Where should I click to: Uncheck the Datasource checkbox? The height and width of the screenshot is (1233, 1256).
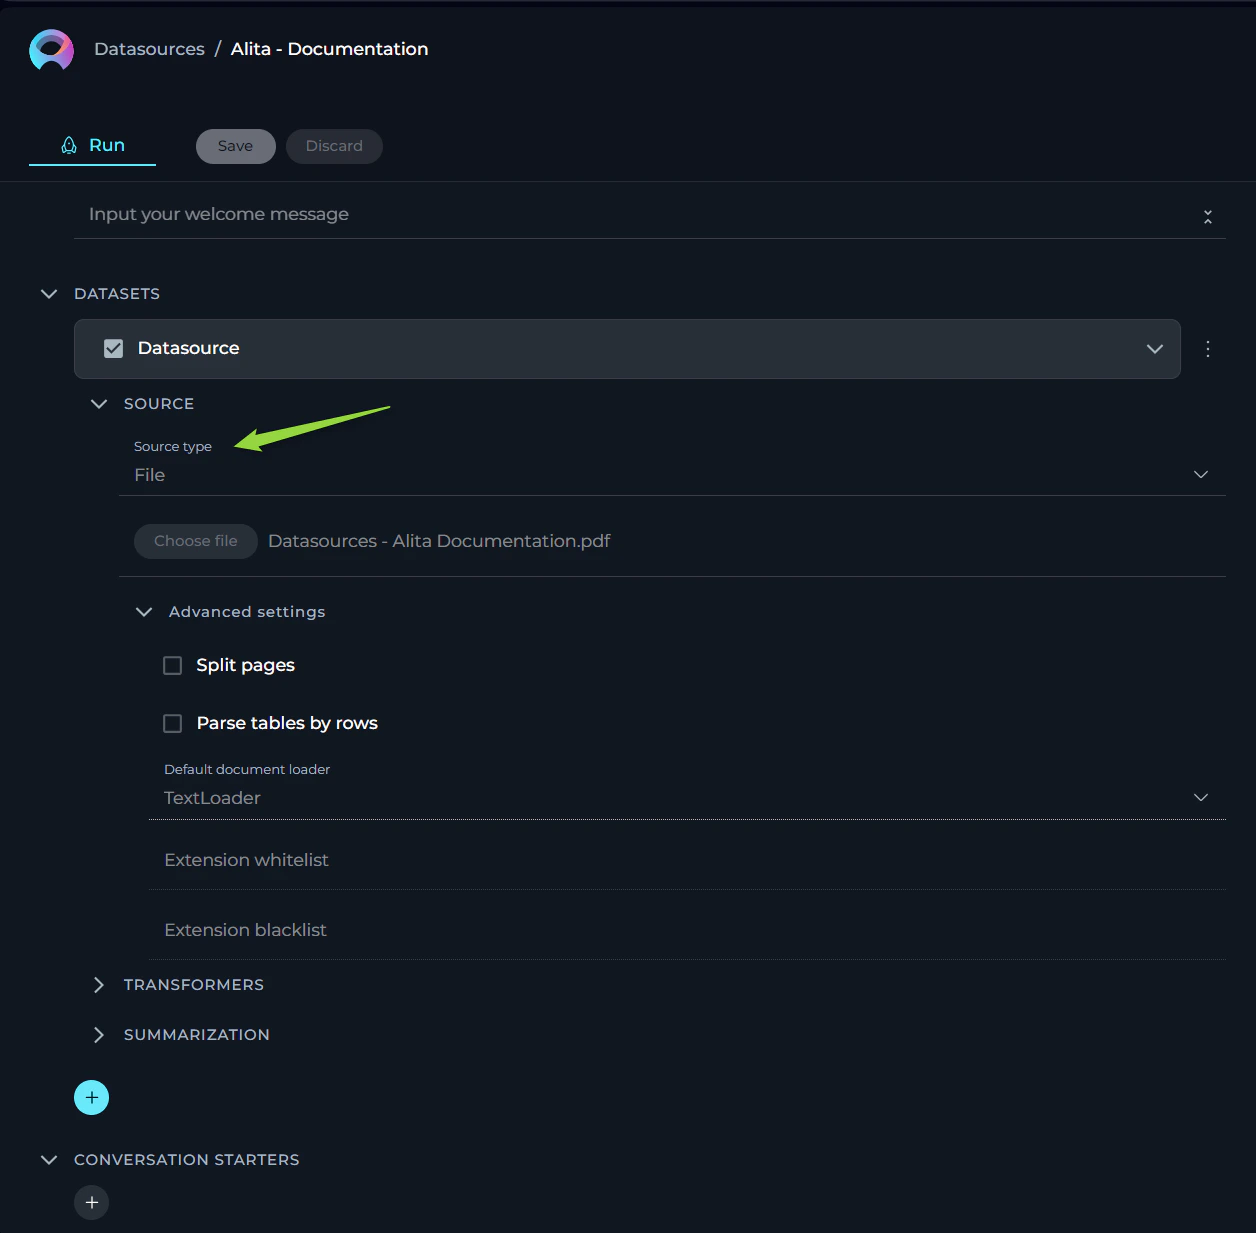point(113,348)
